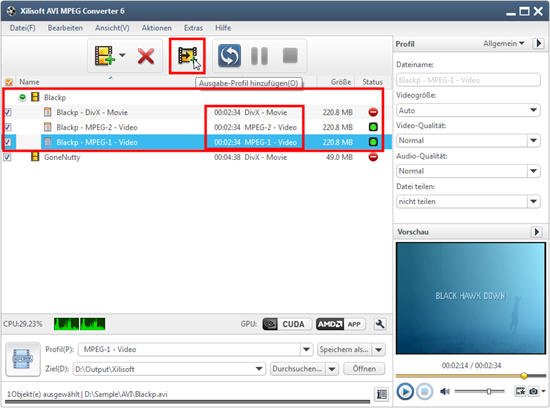Click the Durchsuchen... button
The image size is (550, 408).
tap(297, 369)
